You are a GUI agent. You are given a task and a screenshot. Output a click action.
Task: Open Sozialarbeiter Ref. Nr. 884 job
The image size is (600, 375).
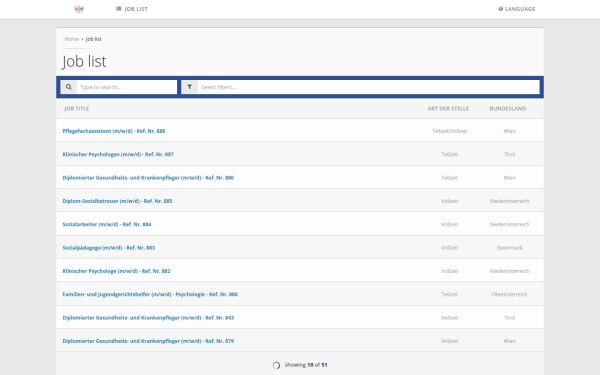pyautogui.click(x=107, y=224)
